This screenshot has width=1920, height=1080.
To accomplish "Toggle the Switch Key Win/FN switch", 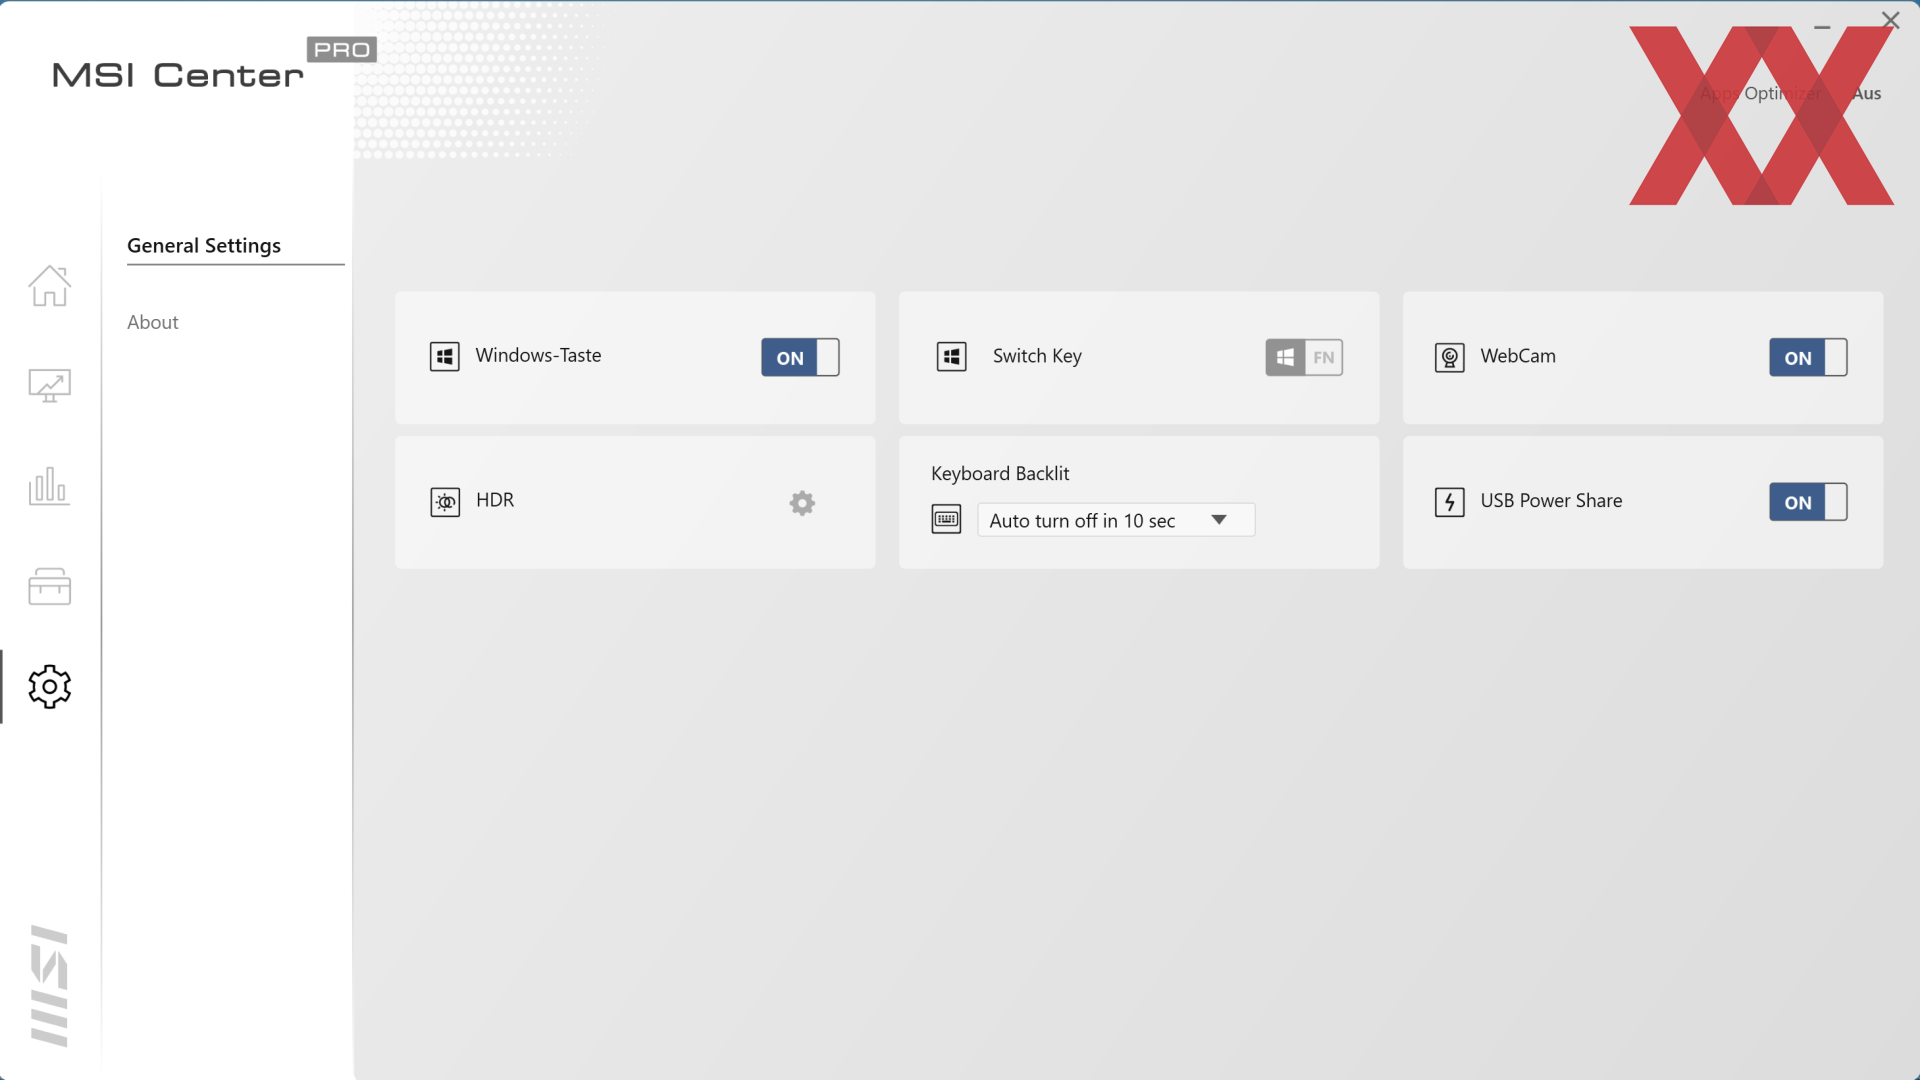I will 1304,357.
